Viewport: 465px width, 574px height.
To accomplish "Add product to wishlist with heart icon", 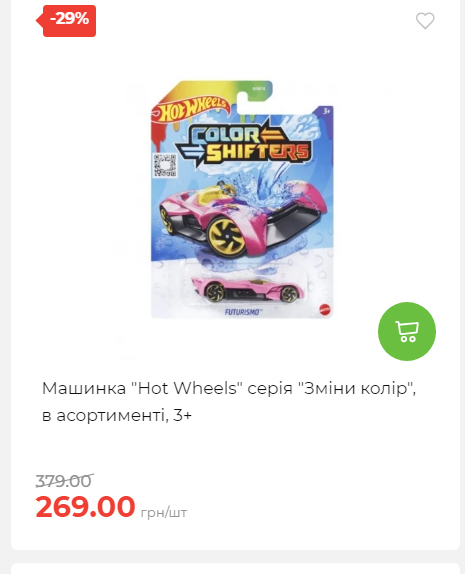I will click(x=425, y=20).
